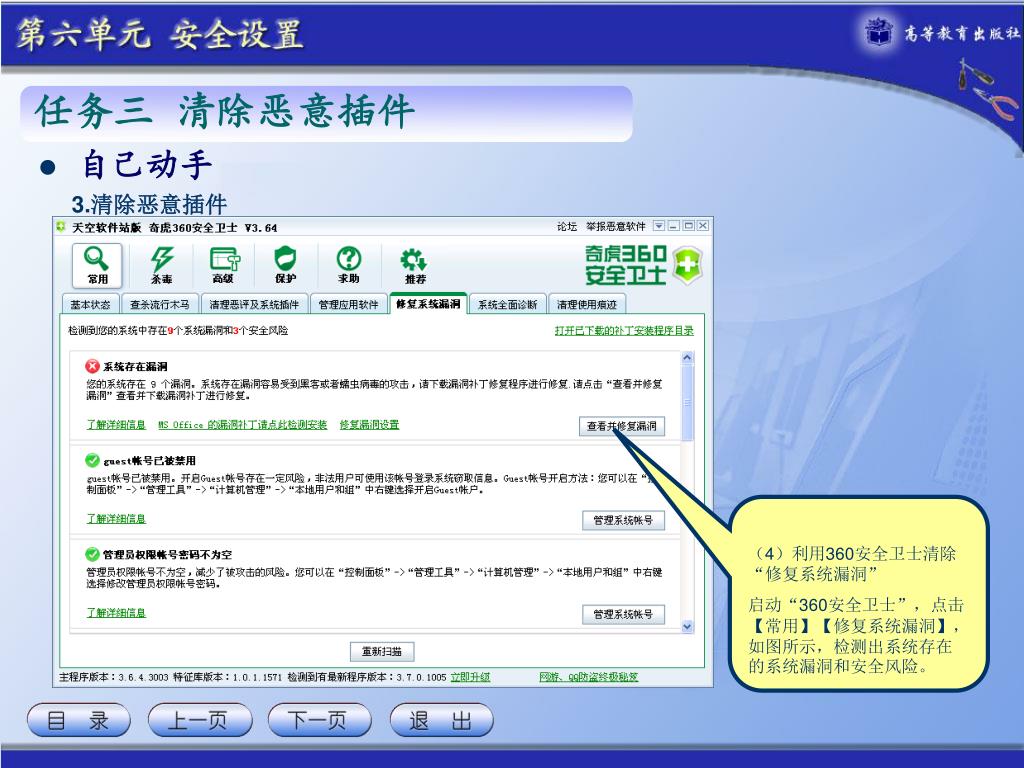Click the 推荐 gear toolbar icon
The height and width of the screenshot is (768, 1024).
pos(415,265)
